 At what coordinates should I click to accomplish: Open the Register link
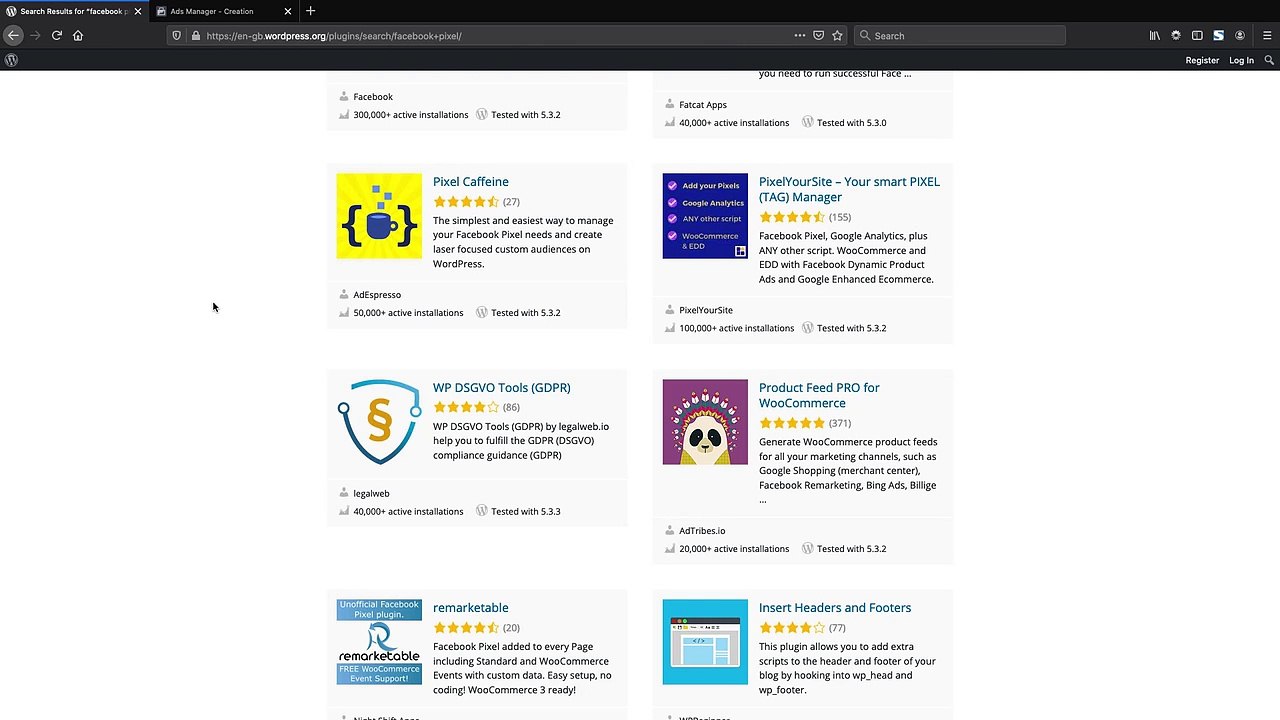[1202, 60]
